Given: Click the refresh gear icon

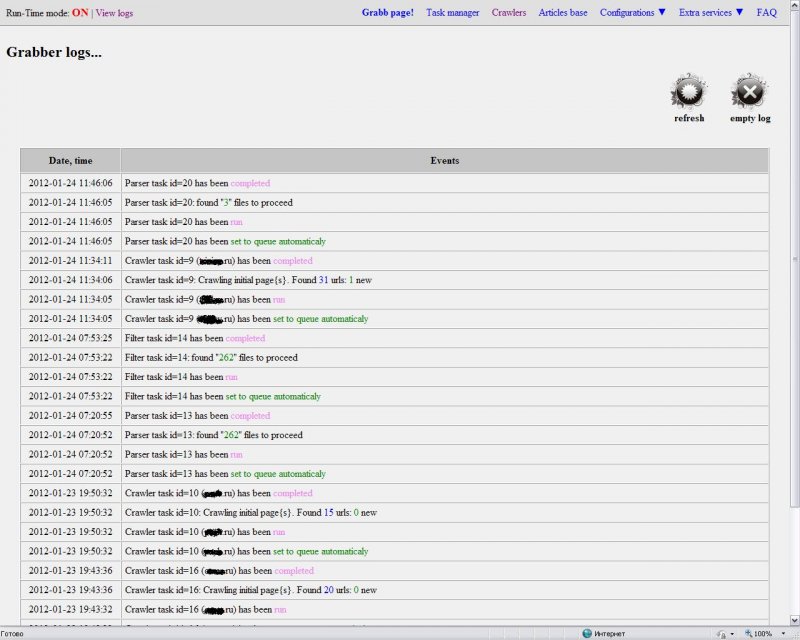Looking at the screenshot, I should click(x=688, y=92).
